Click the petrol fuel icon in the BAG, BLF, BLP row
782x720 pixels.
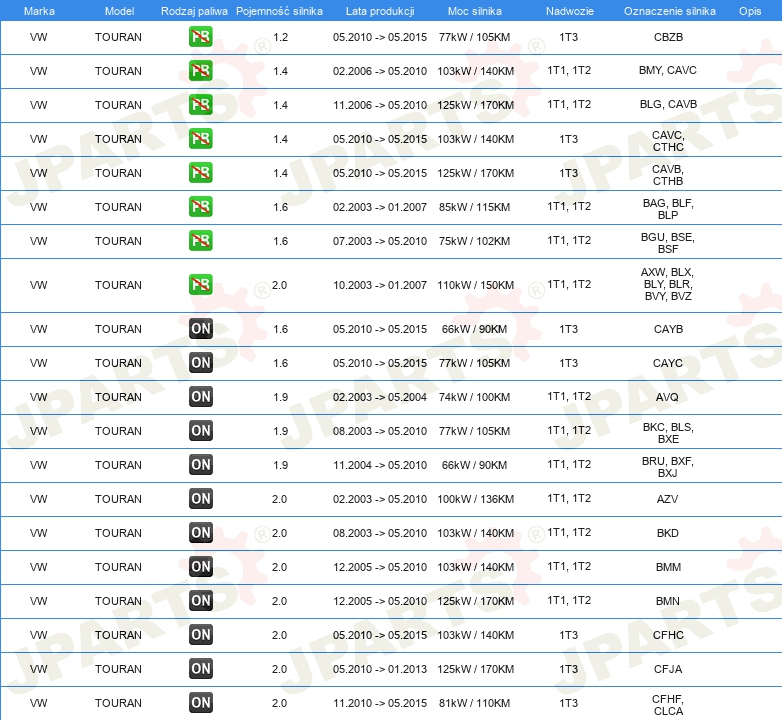click(200, 206)
